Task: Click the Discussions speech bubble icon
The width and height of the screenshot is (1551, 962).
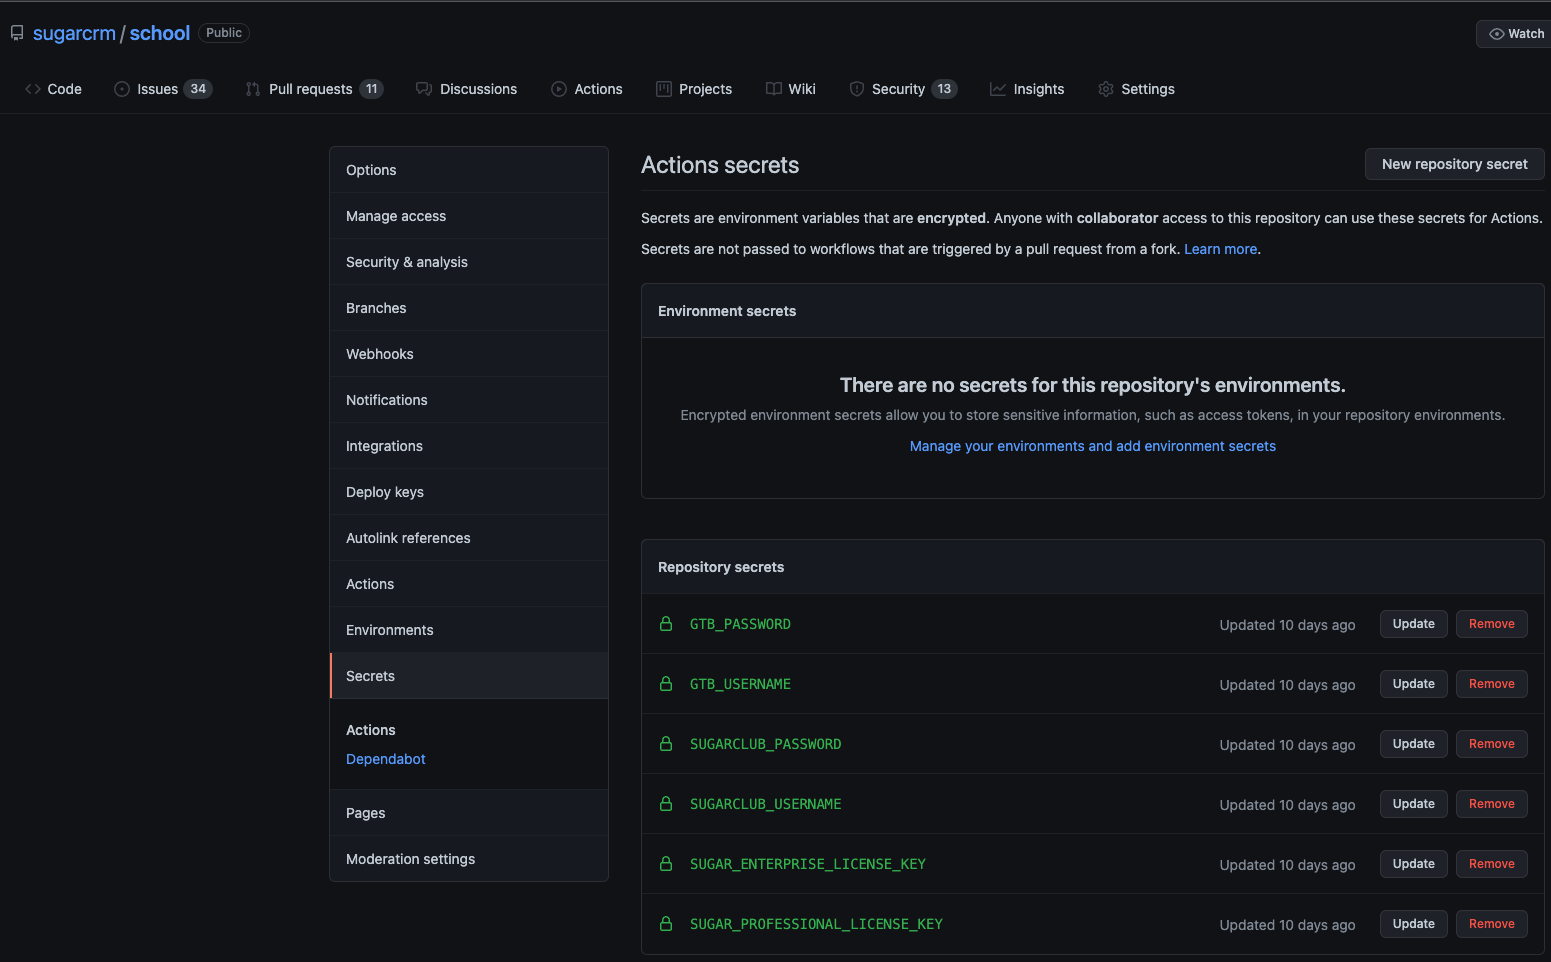Action: (424, 89)
